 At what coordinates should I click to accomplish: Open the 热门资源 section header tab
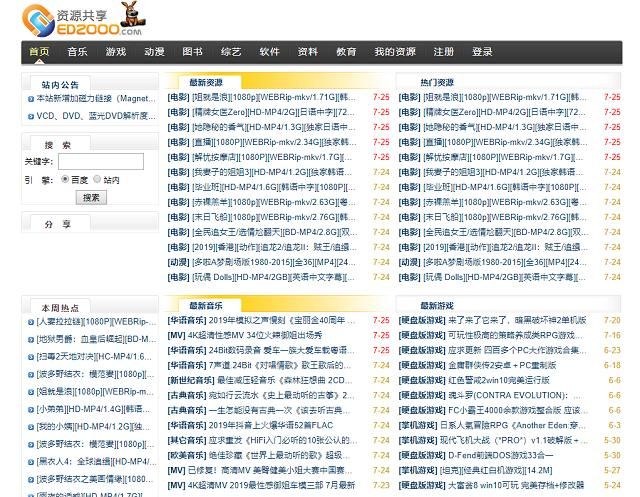tap(437, 82)
